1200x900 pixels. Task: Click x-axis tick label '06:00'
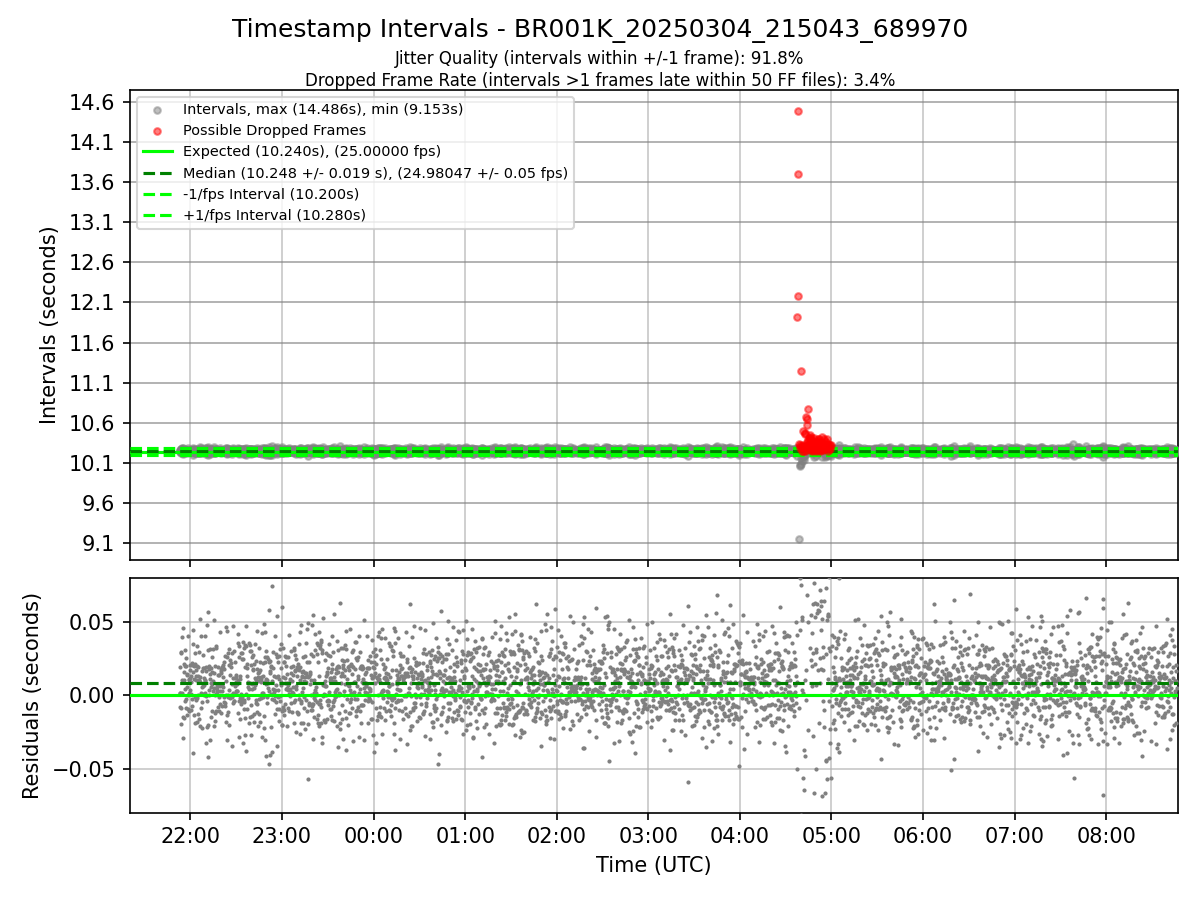coord(922,834)
